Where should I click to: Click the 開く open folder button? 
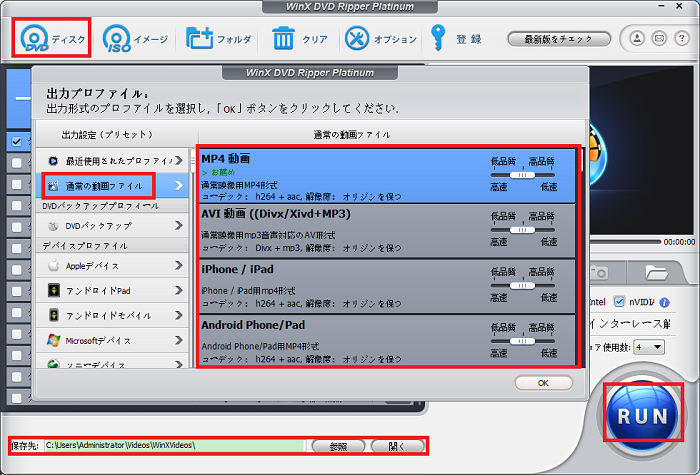pos(397,446)
